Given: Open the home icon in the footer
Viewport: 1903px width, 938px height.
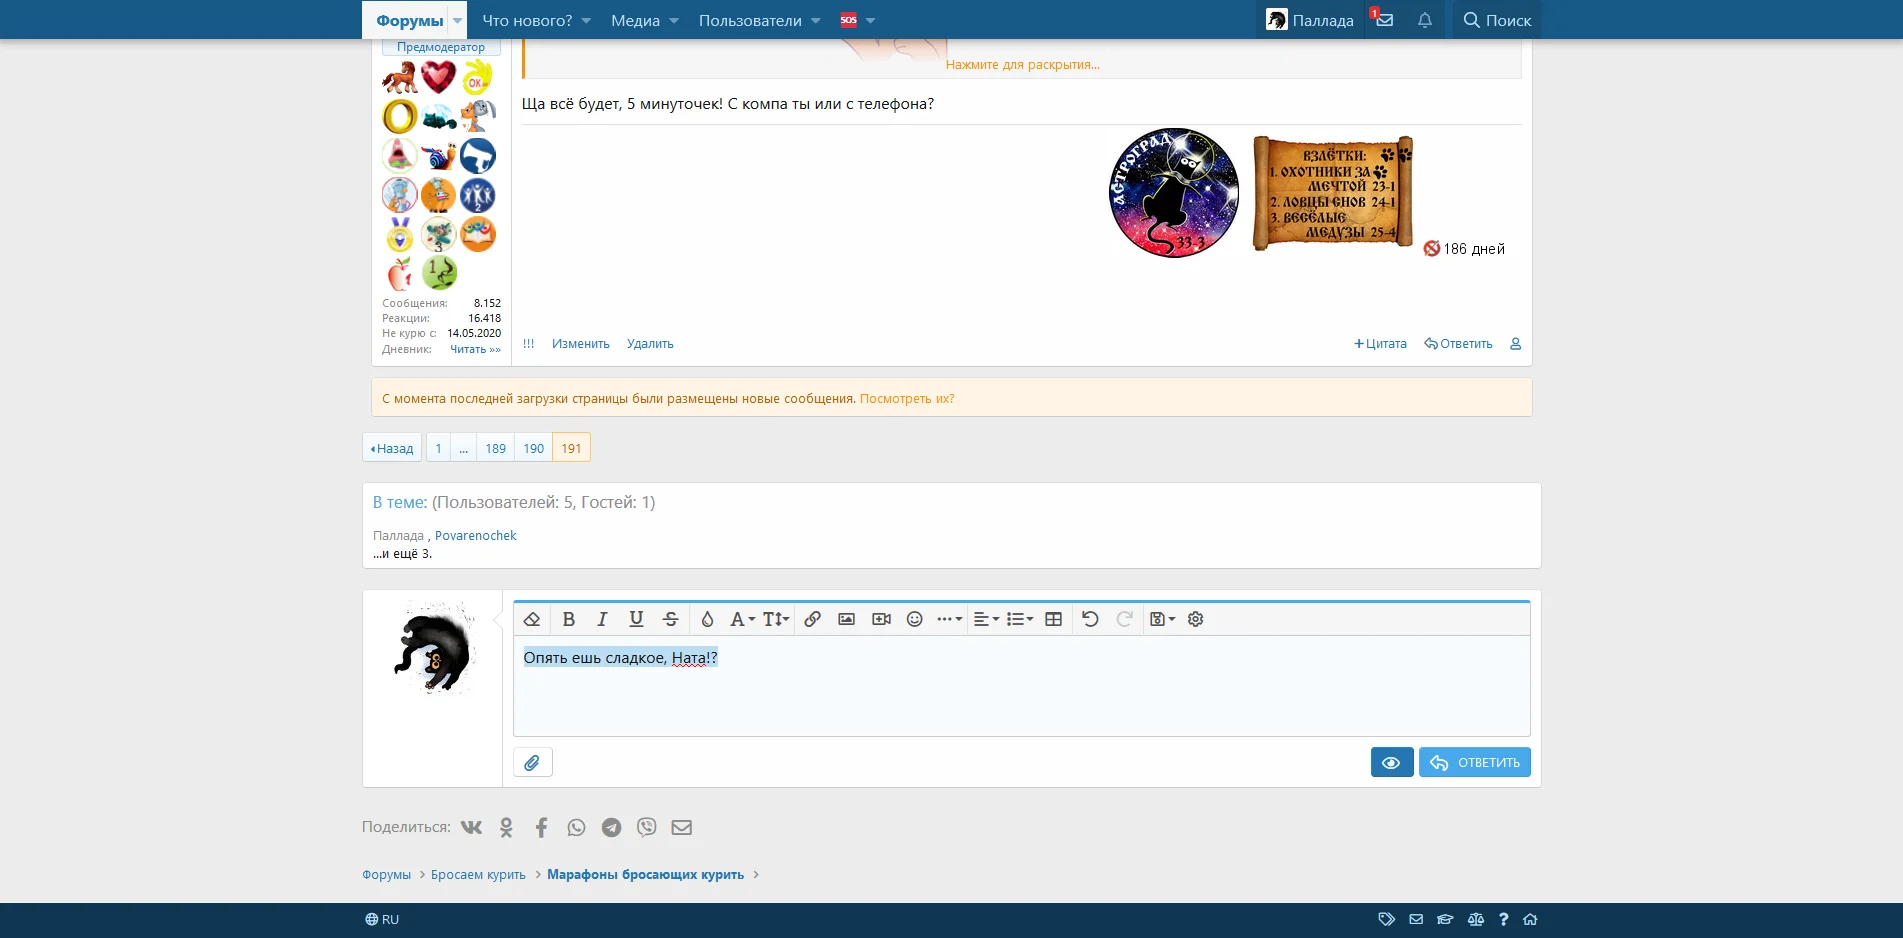Looking at the screenshot, I should (1530, 919).
